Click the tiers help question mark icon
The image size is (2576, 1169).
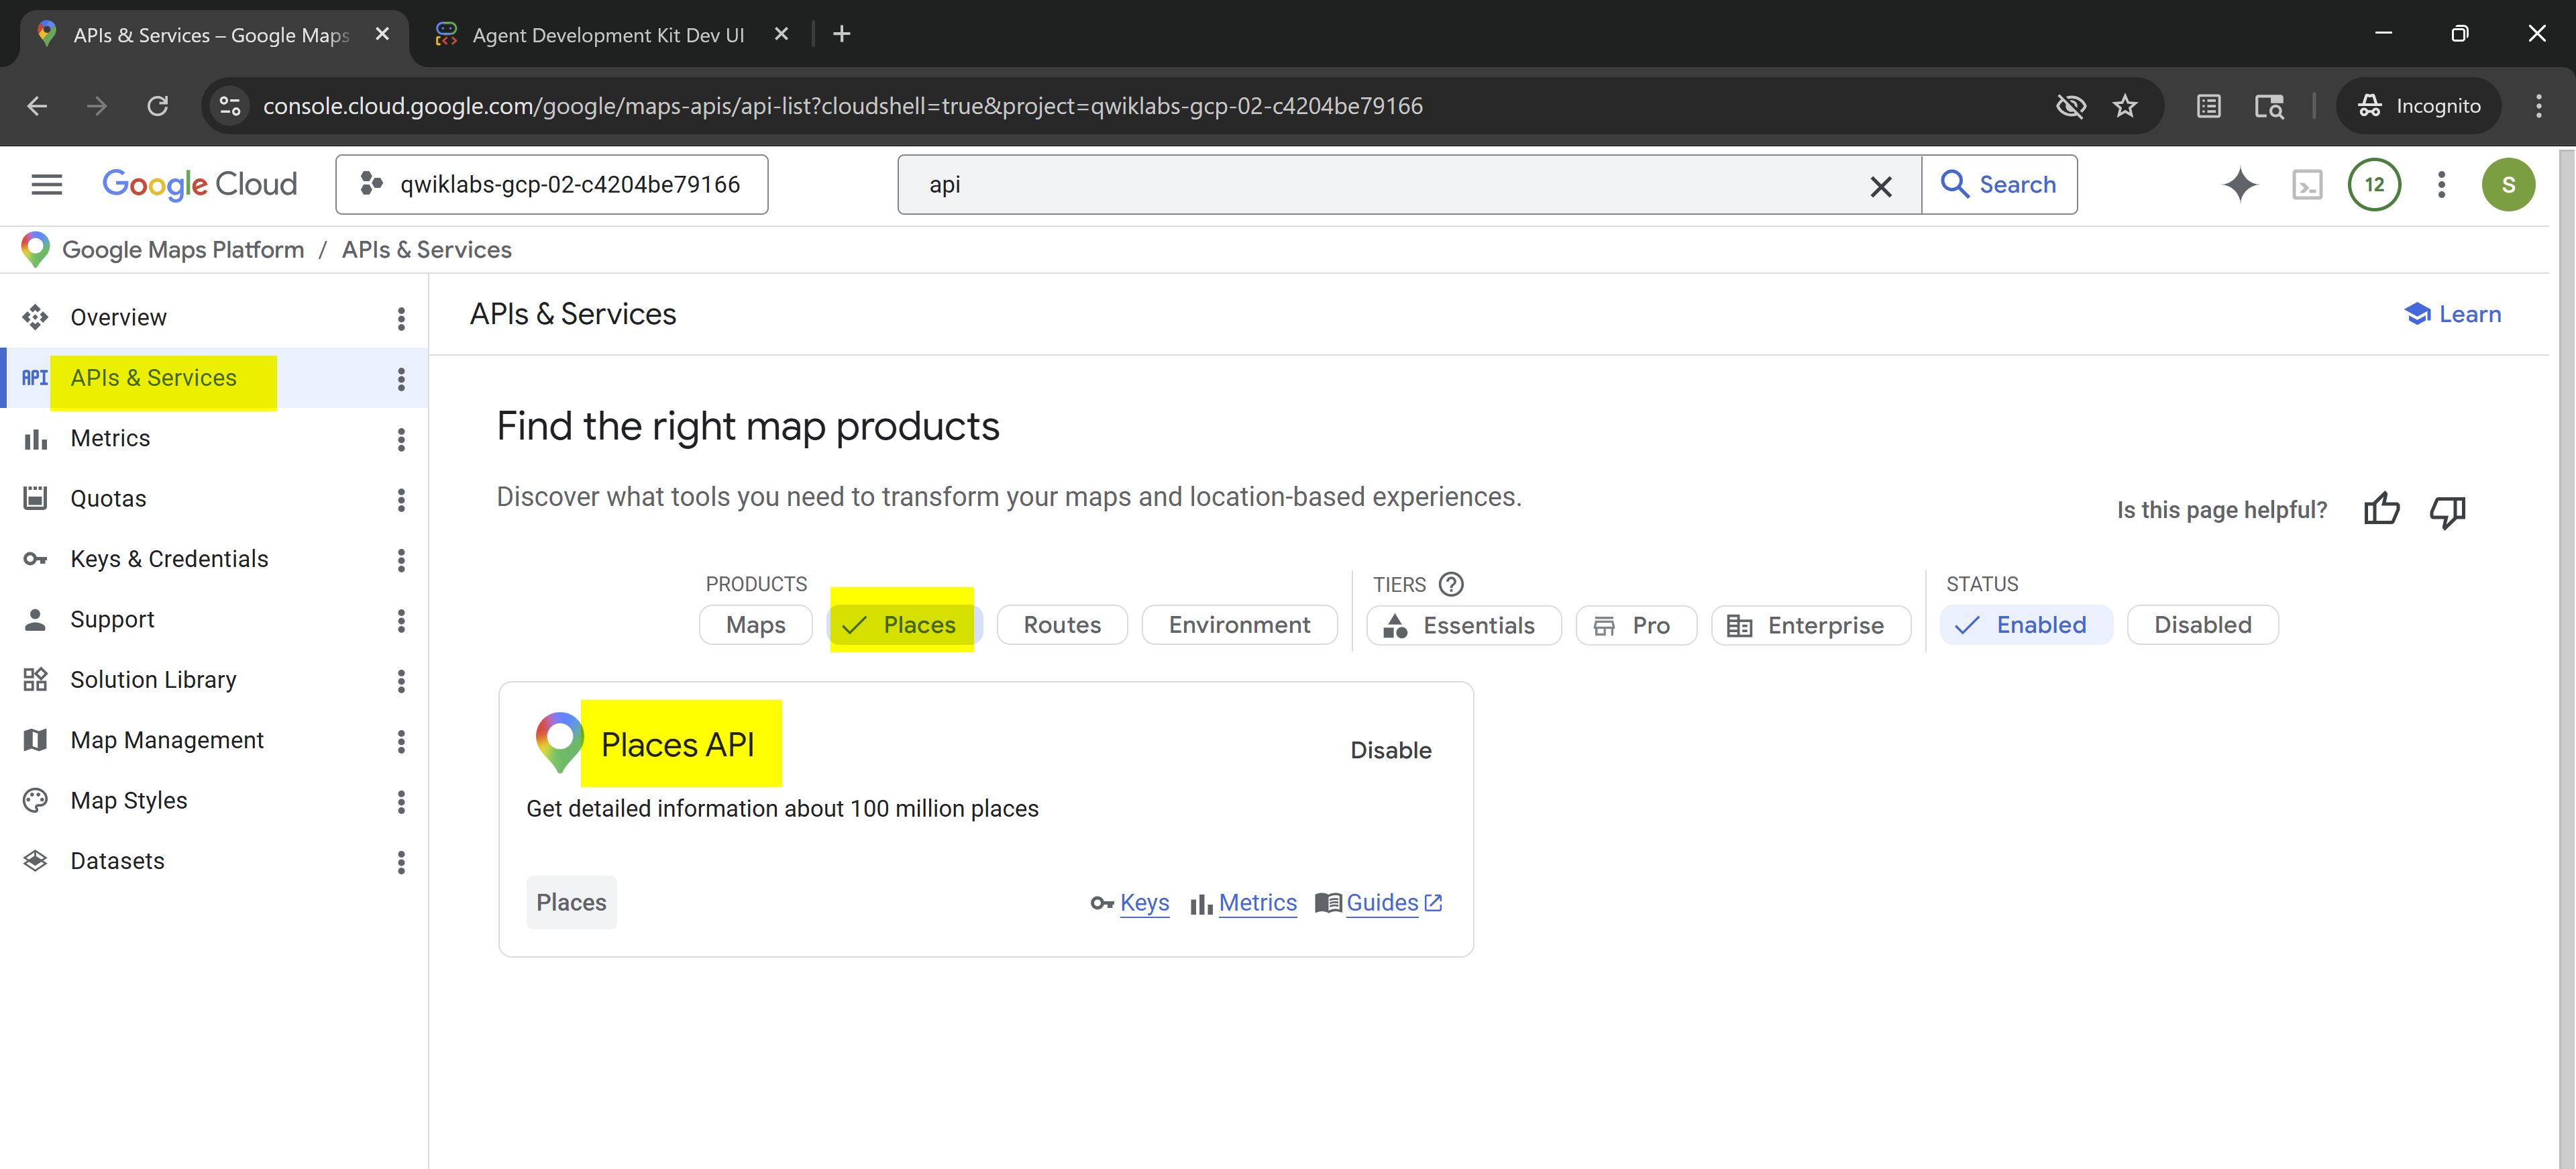[x=1451, y=584]
